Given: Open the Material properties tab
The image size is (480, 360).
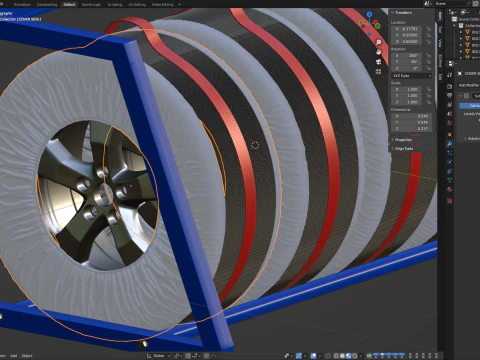Looking at the screenshot, I should coord(449,189).
